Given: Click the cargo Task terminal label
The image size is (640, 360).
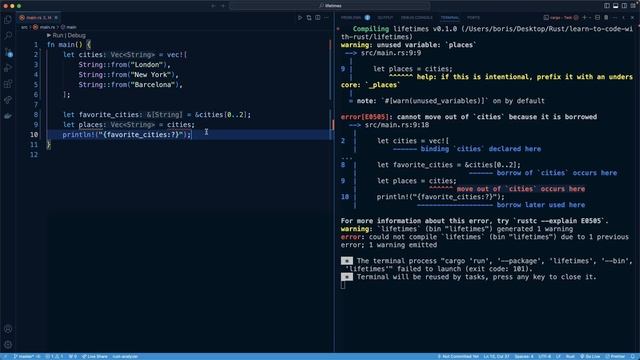Looking at the screenshot, I should [x=561, y=18].
